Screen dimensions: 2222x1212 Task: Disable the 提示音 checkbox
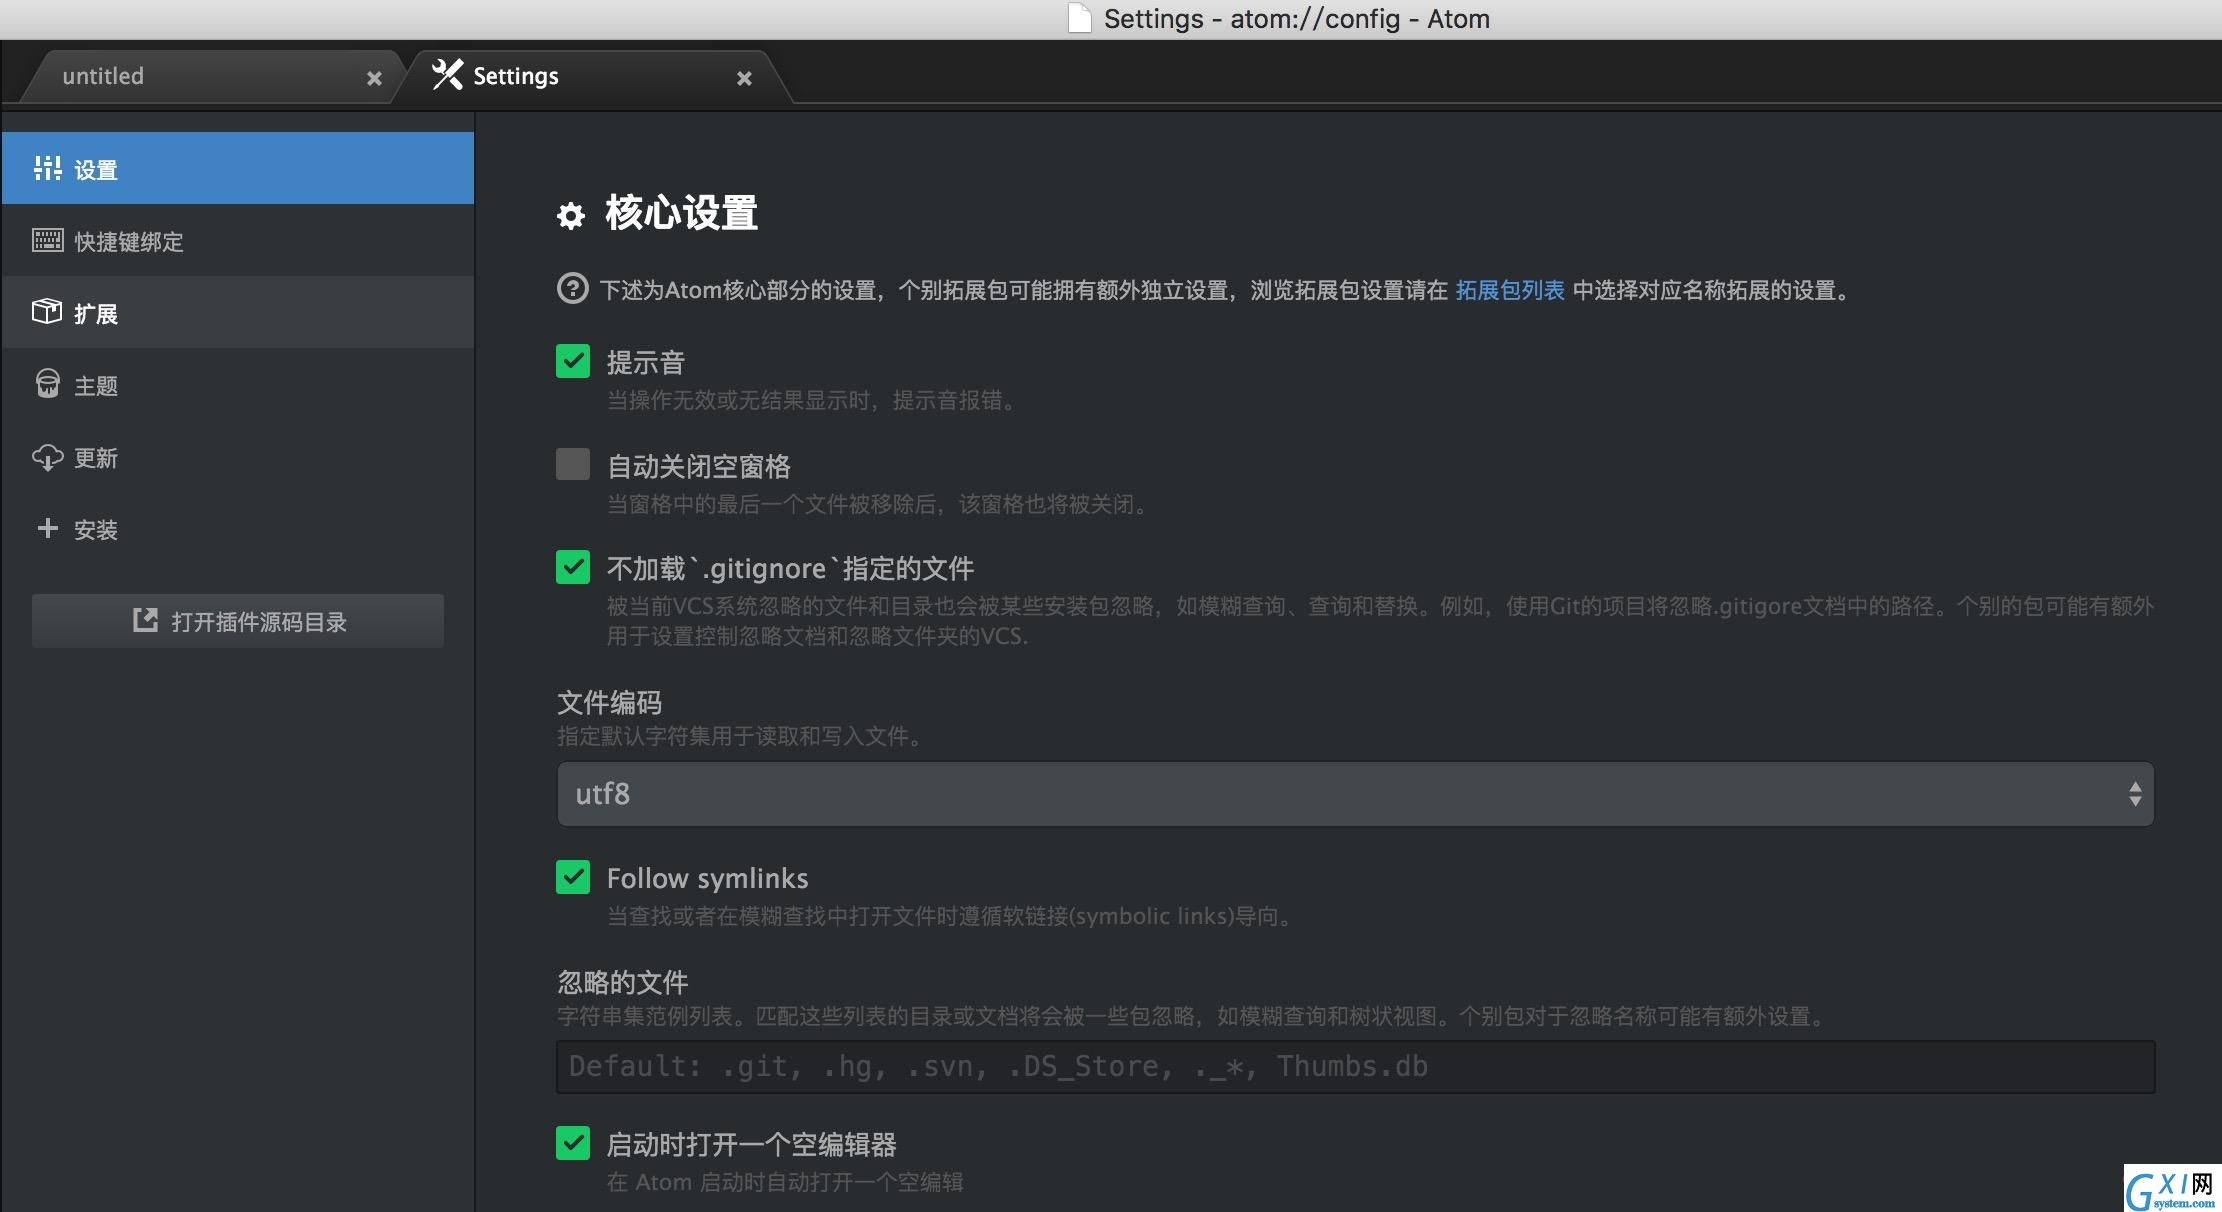point(573,361)
